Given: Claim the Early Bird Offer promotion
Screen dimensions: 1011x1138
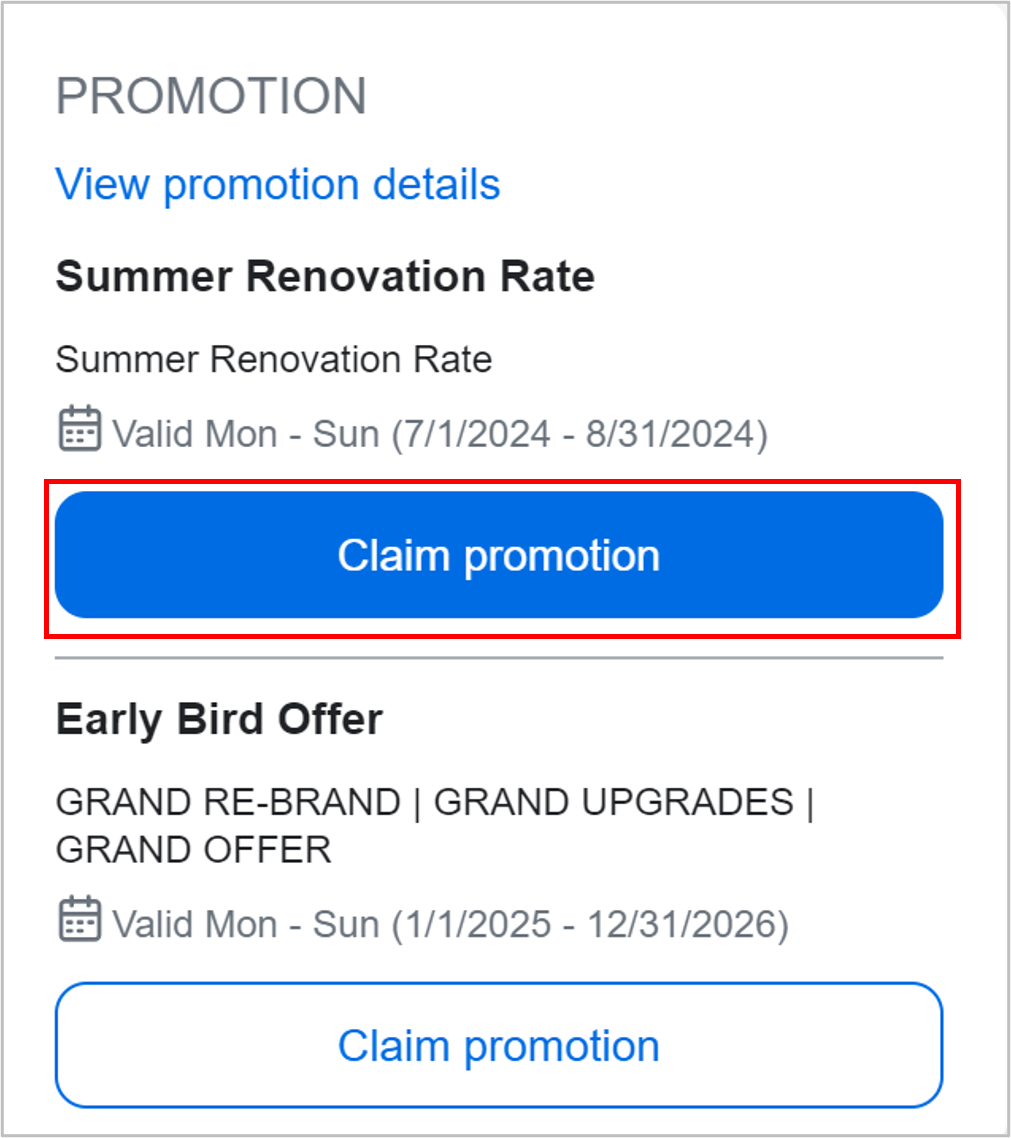Looking at the screenshot, I should (x=500, y=1044).
